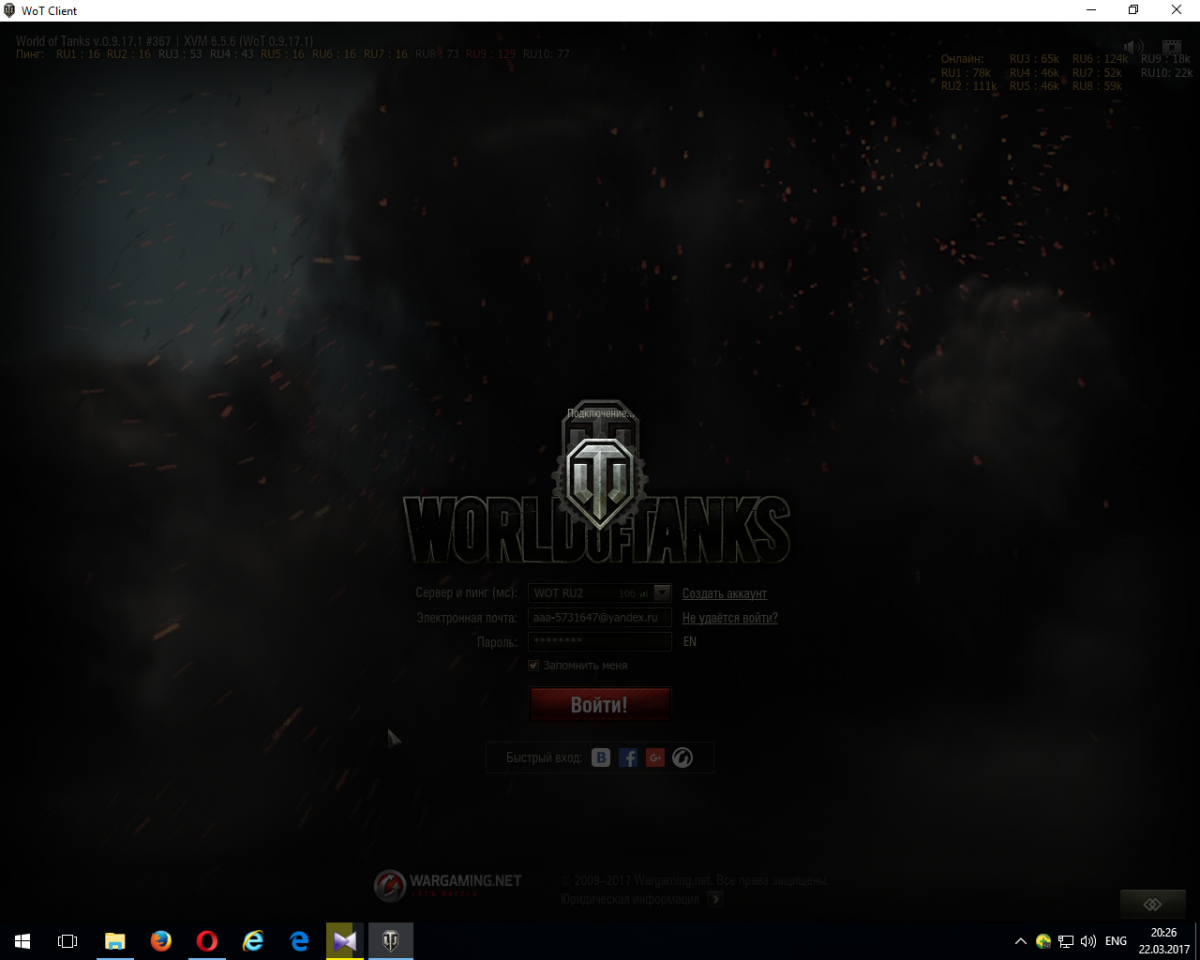Log in via VK quick-login icon
This screenshot has height=960, width=1200.
(601, 758)
